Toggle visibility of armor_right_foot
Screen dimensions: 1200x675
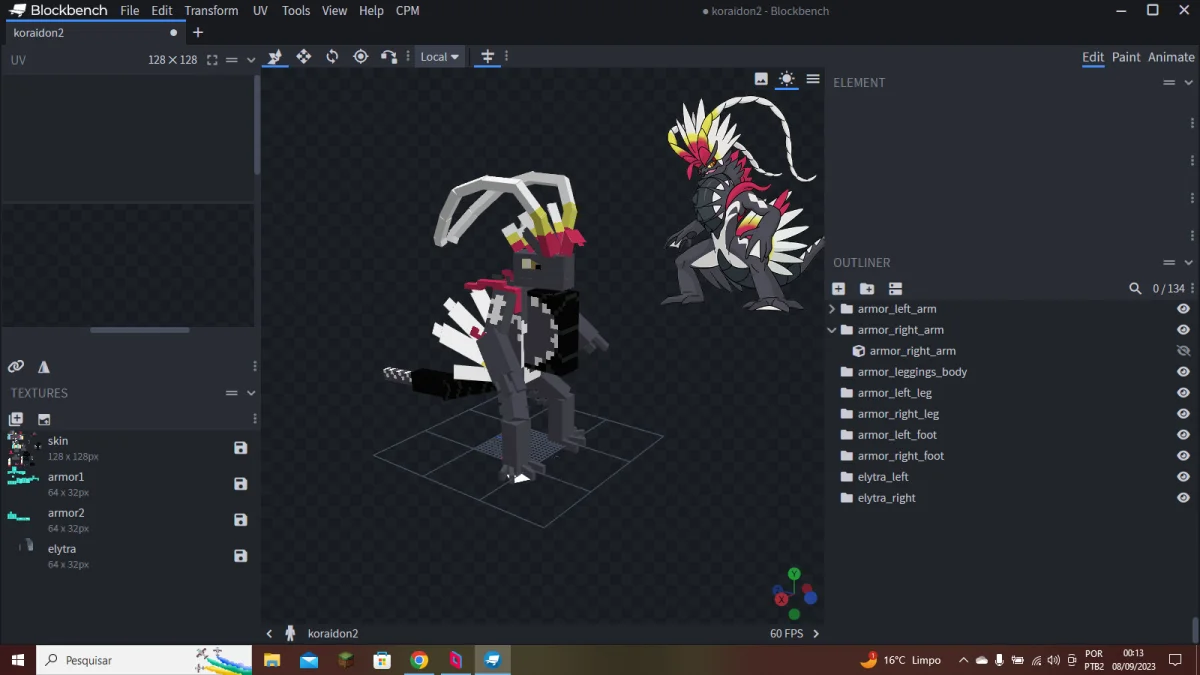click(1183, 456)
